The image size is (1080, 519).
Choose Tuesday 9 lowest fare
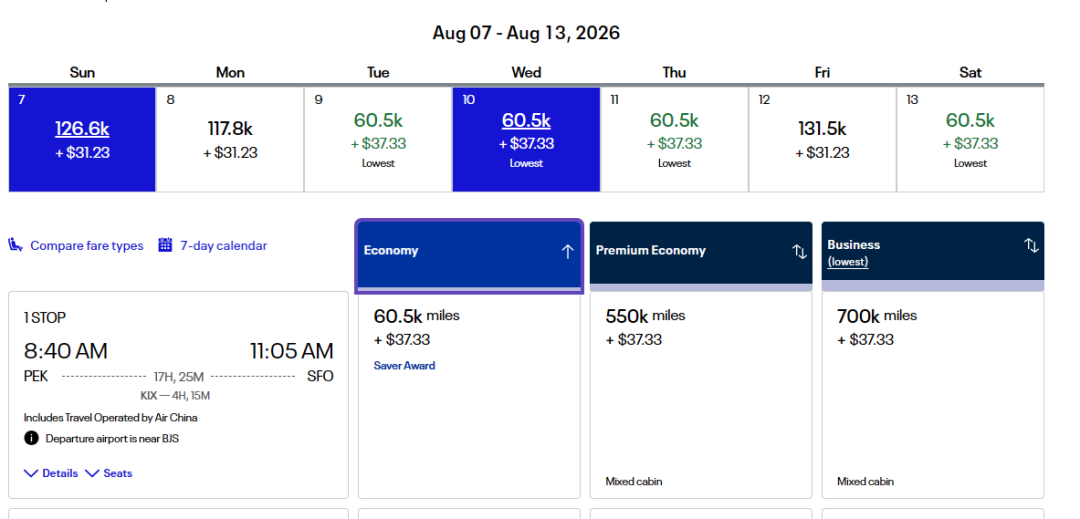tap(378, 139)
